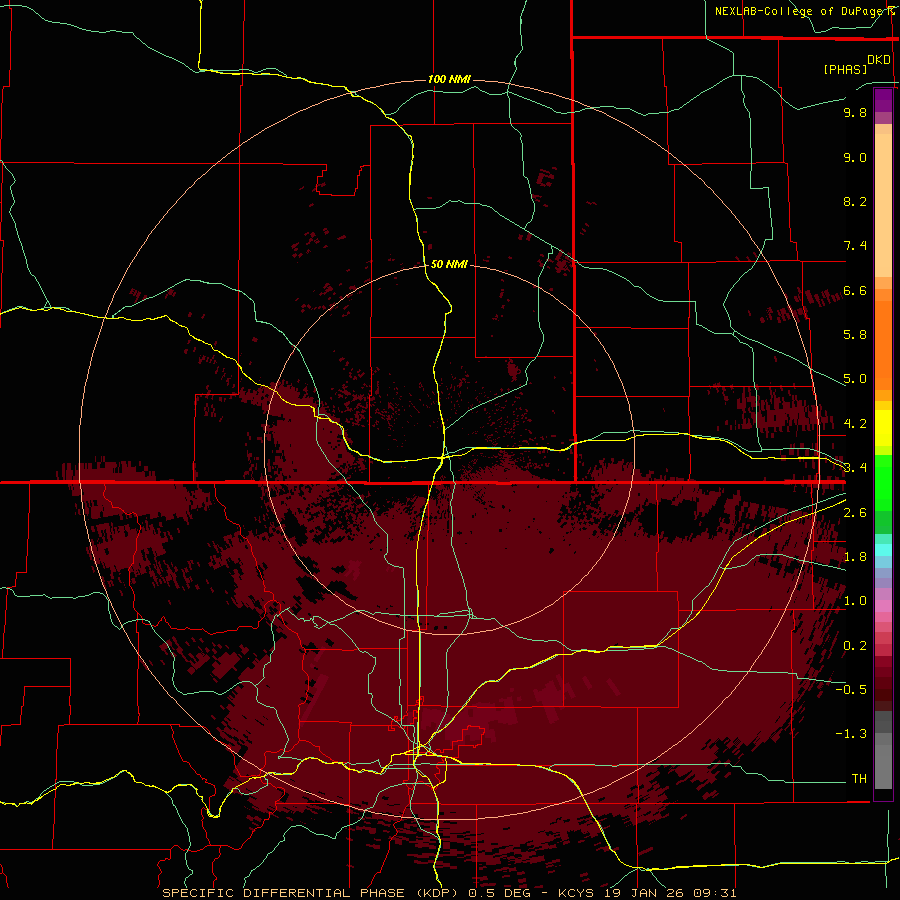Click the 1.8 value on the color scale
This screenshot has height=900, width=900.
(x=855, y=557)
